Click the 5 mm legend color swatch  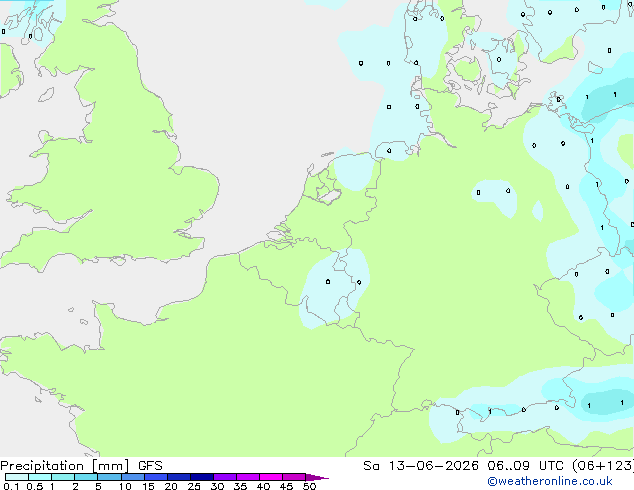point(110,477)
